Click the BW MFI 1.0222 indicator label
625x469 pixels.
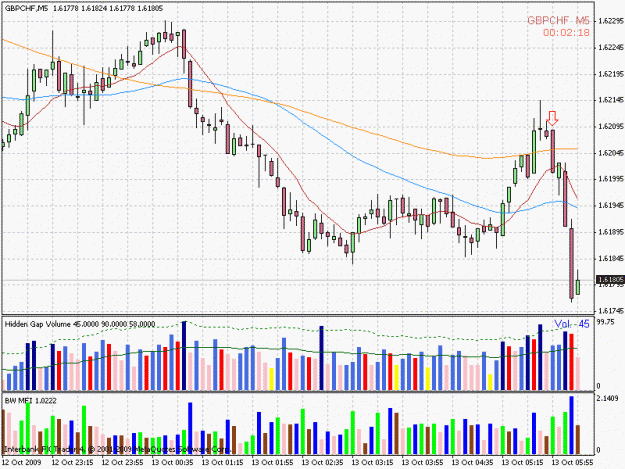(31, 401)
